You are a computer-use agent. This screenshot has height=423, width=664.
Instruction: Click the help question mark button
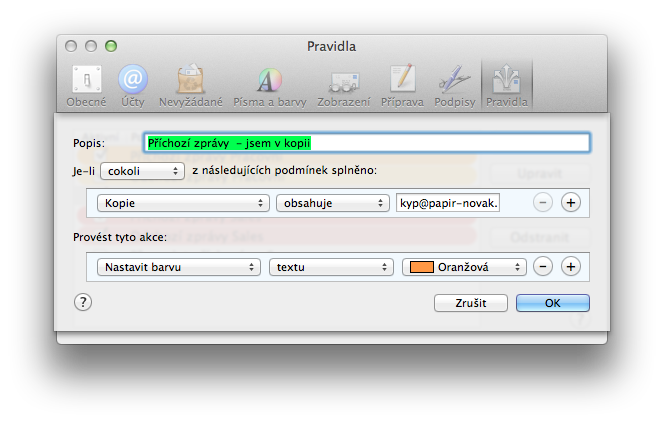83,302
